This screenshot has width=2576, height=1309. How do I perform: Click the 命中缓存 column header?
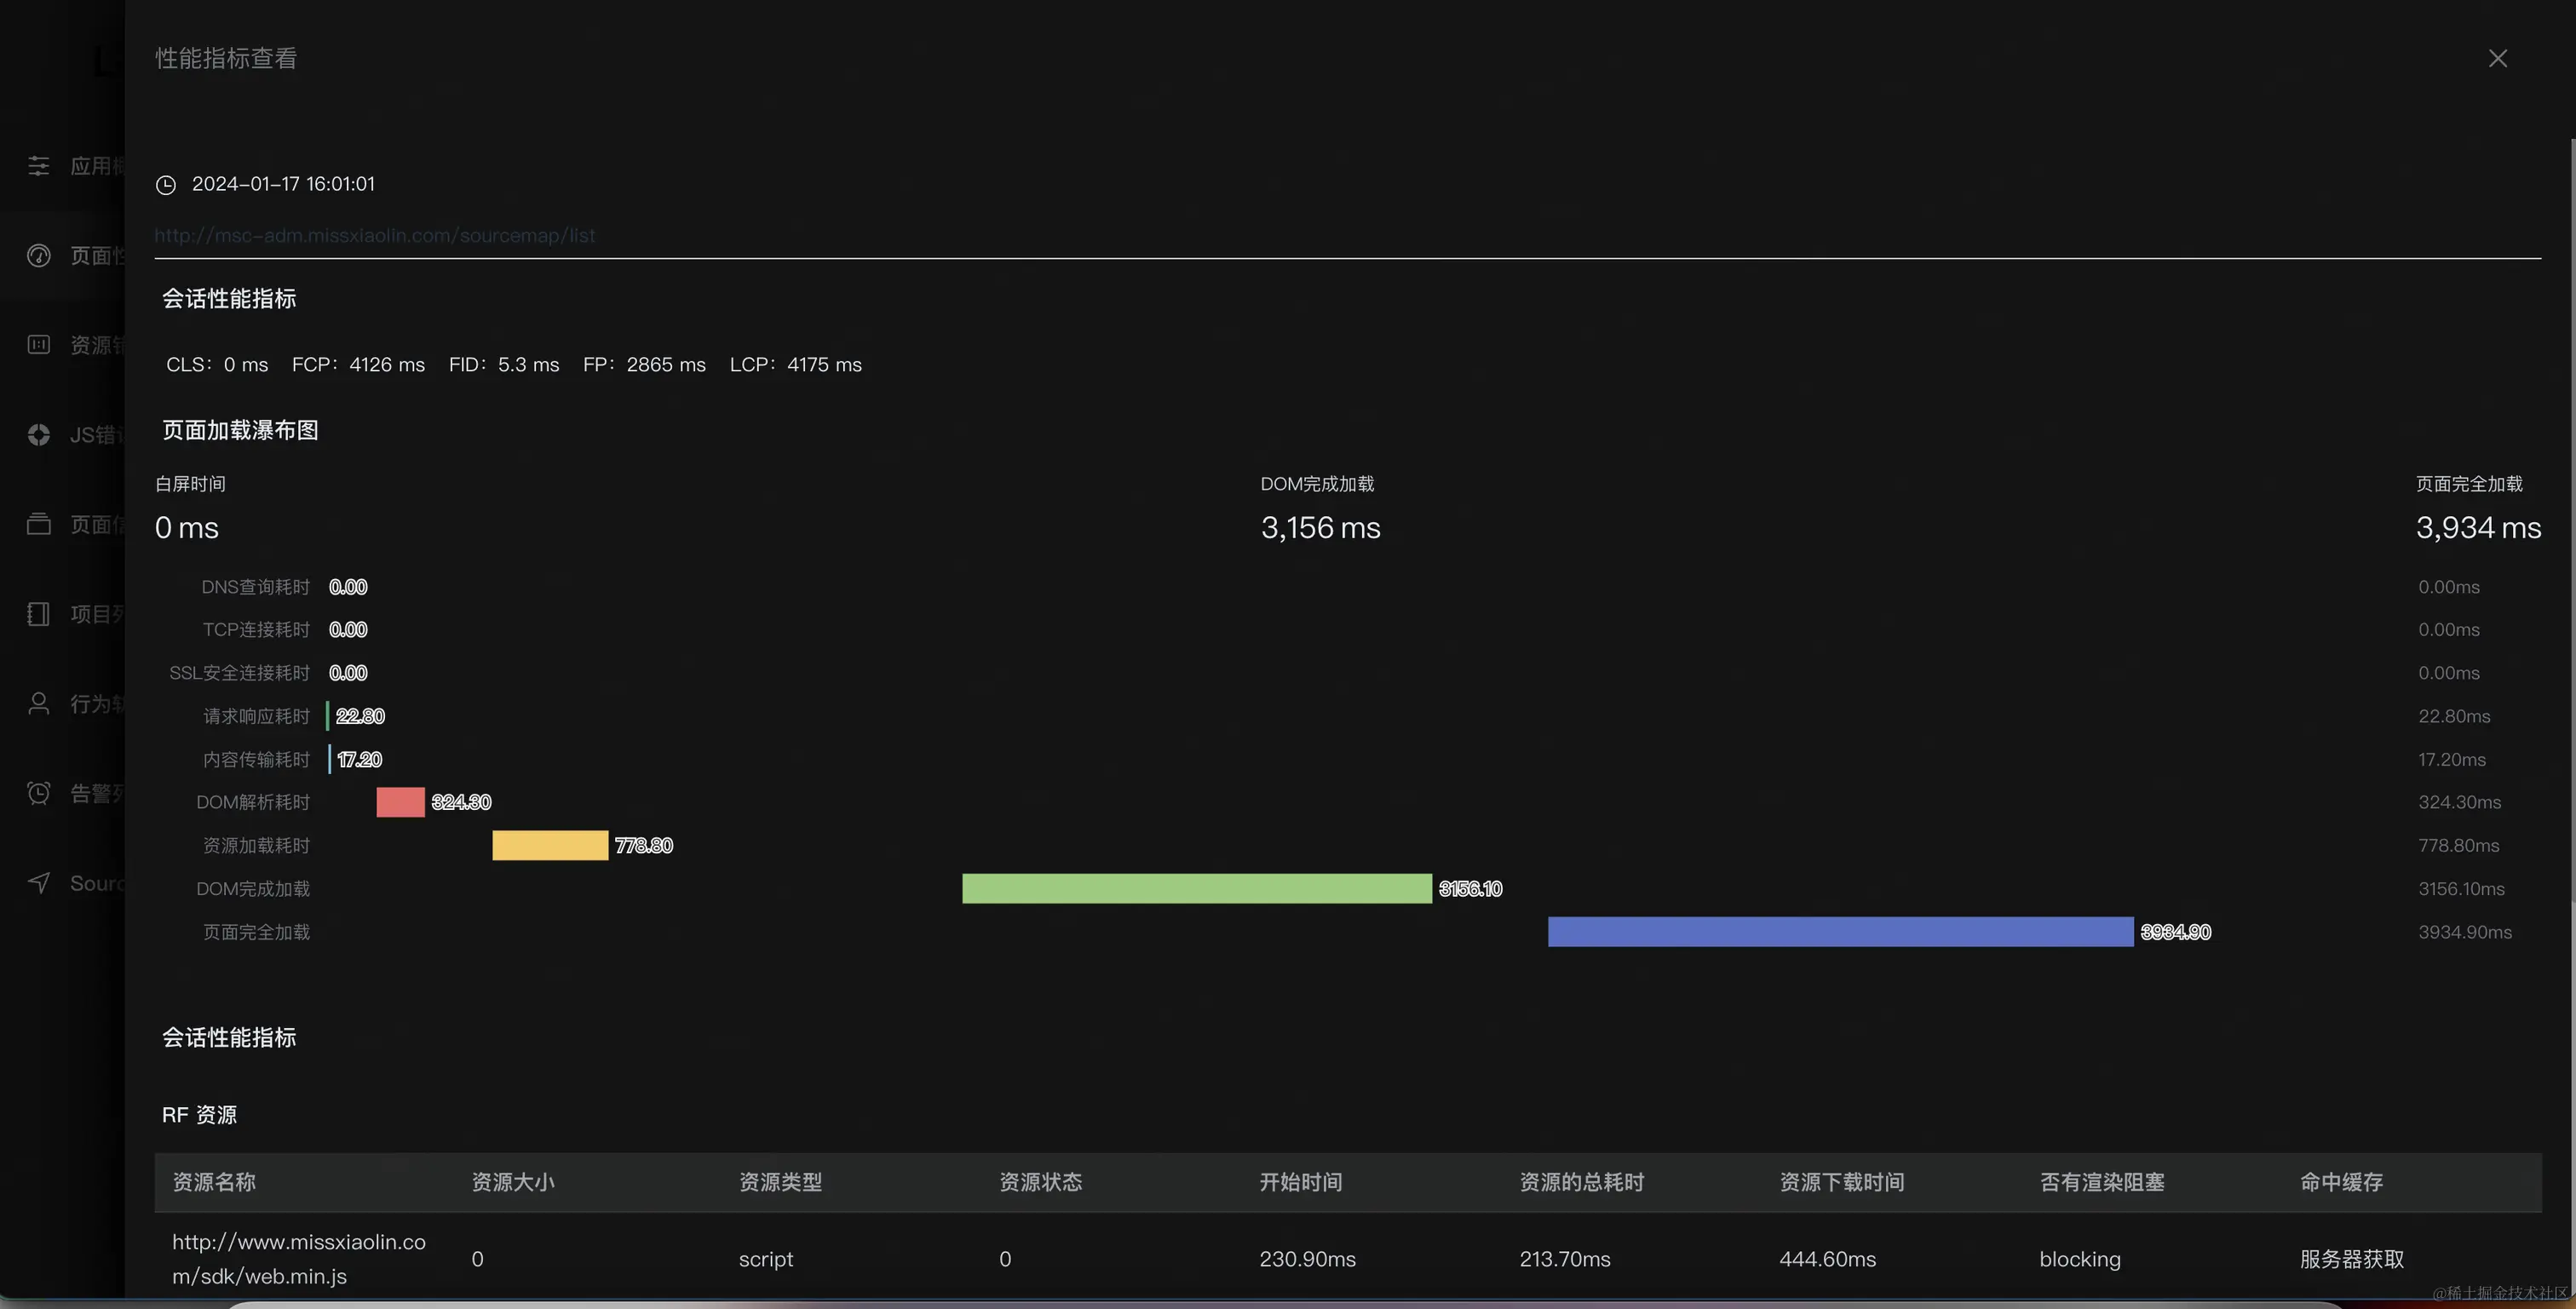tap(2340, 1182)
